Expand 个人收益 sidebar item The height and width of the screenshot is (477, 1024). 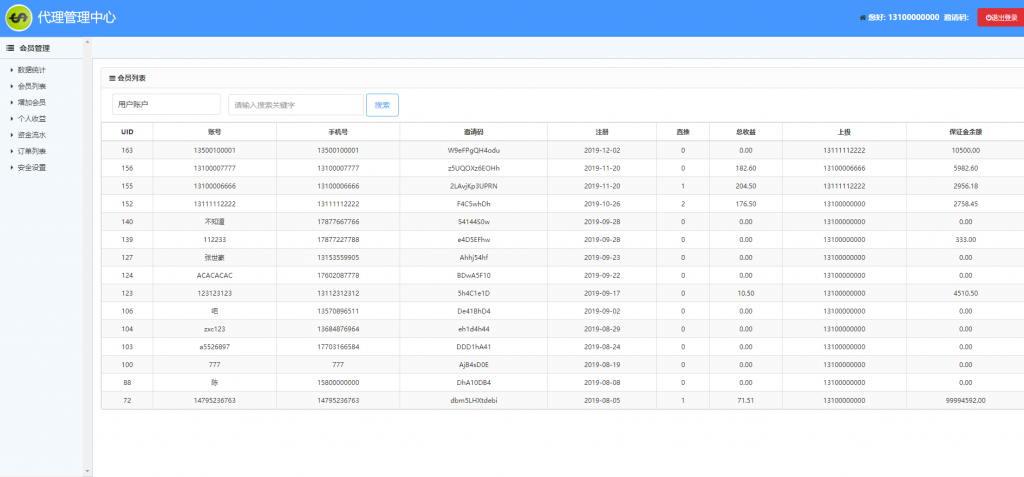point(32,118)
